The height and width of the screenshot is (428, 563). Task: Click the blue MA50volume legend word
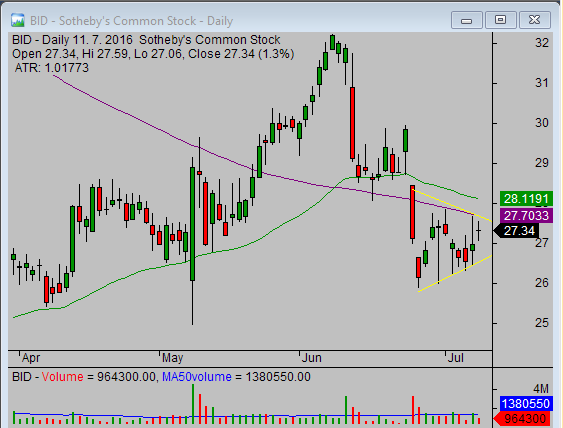click(x=197, y=377)
